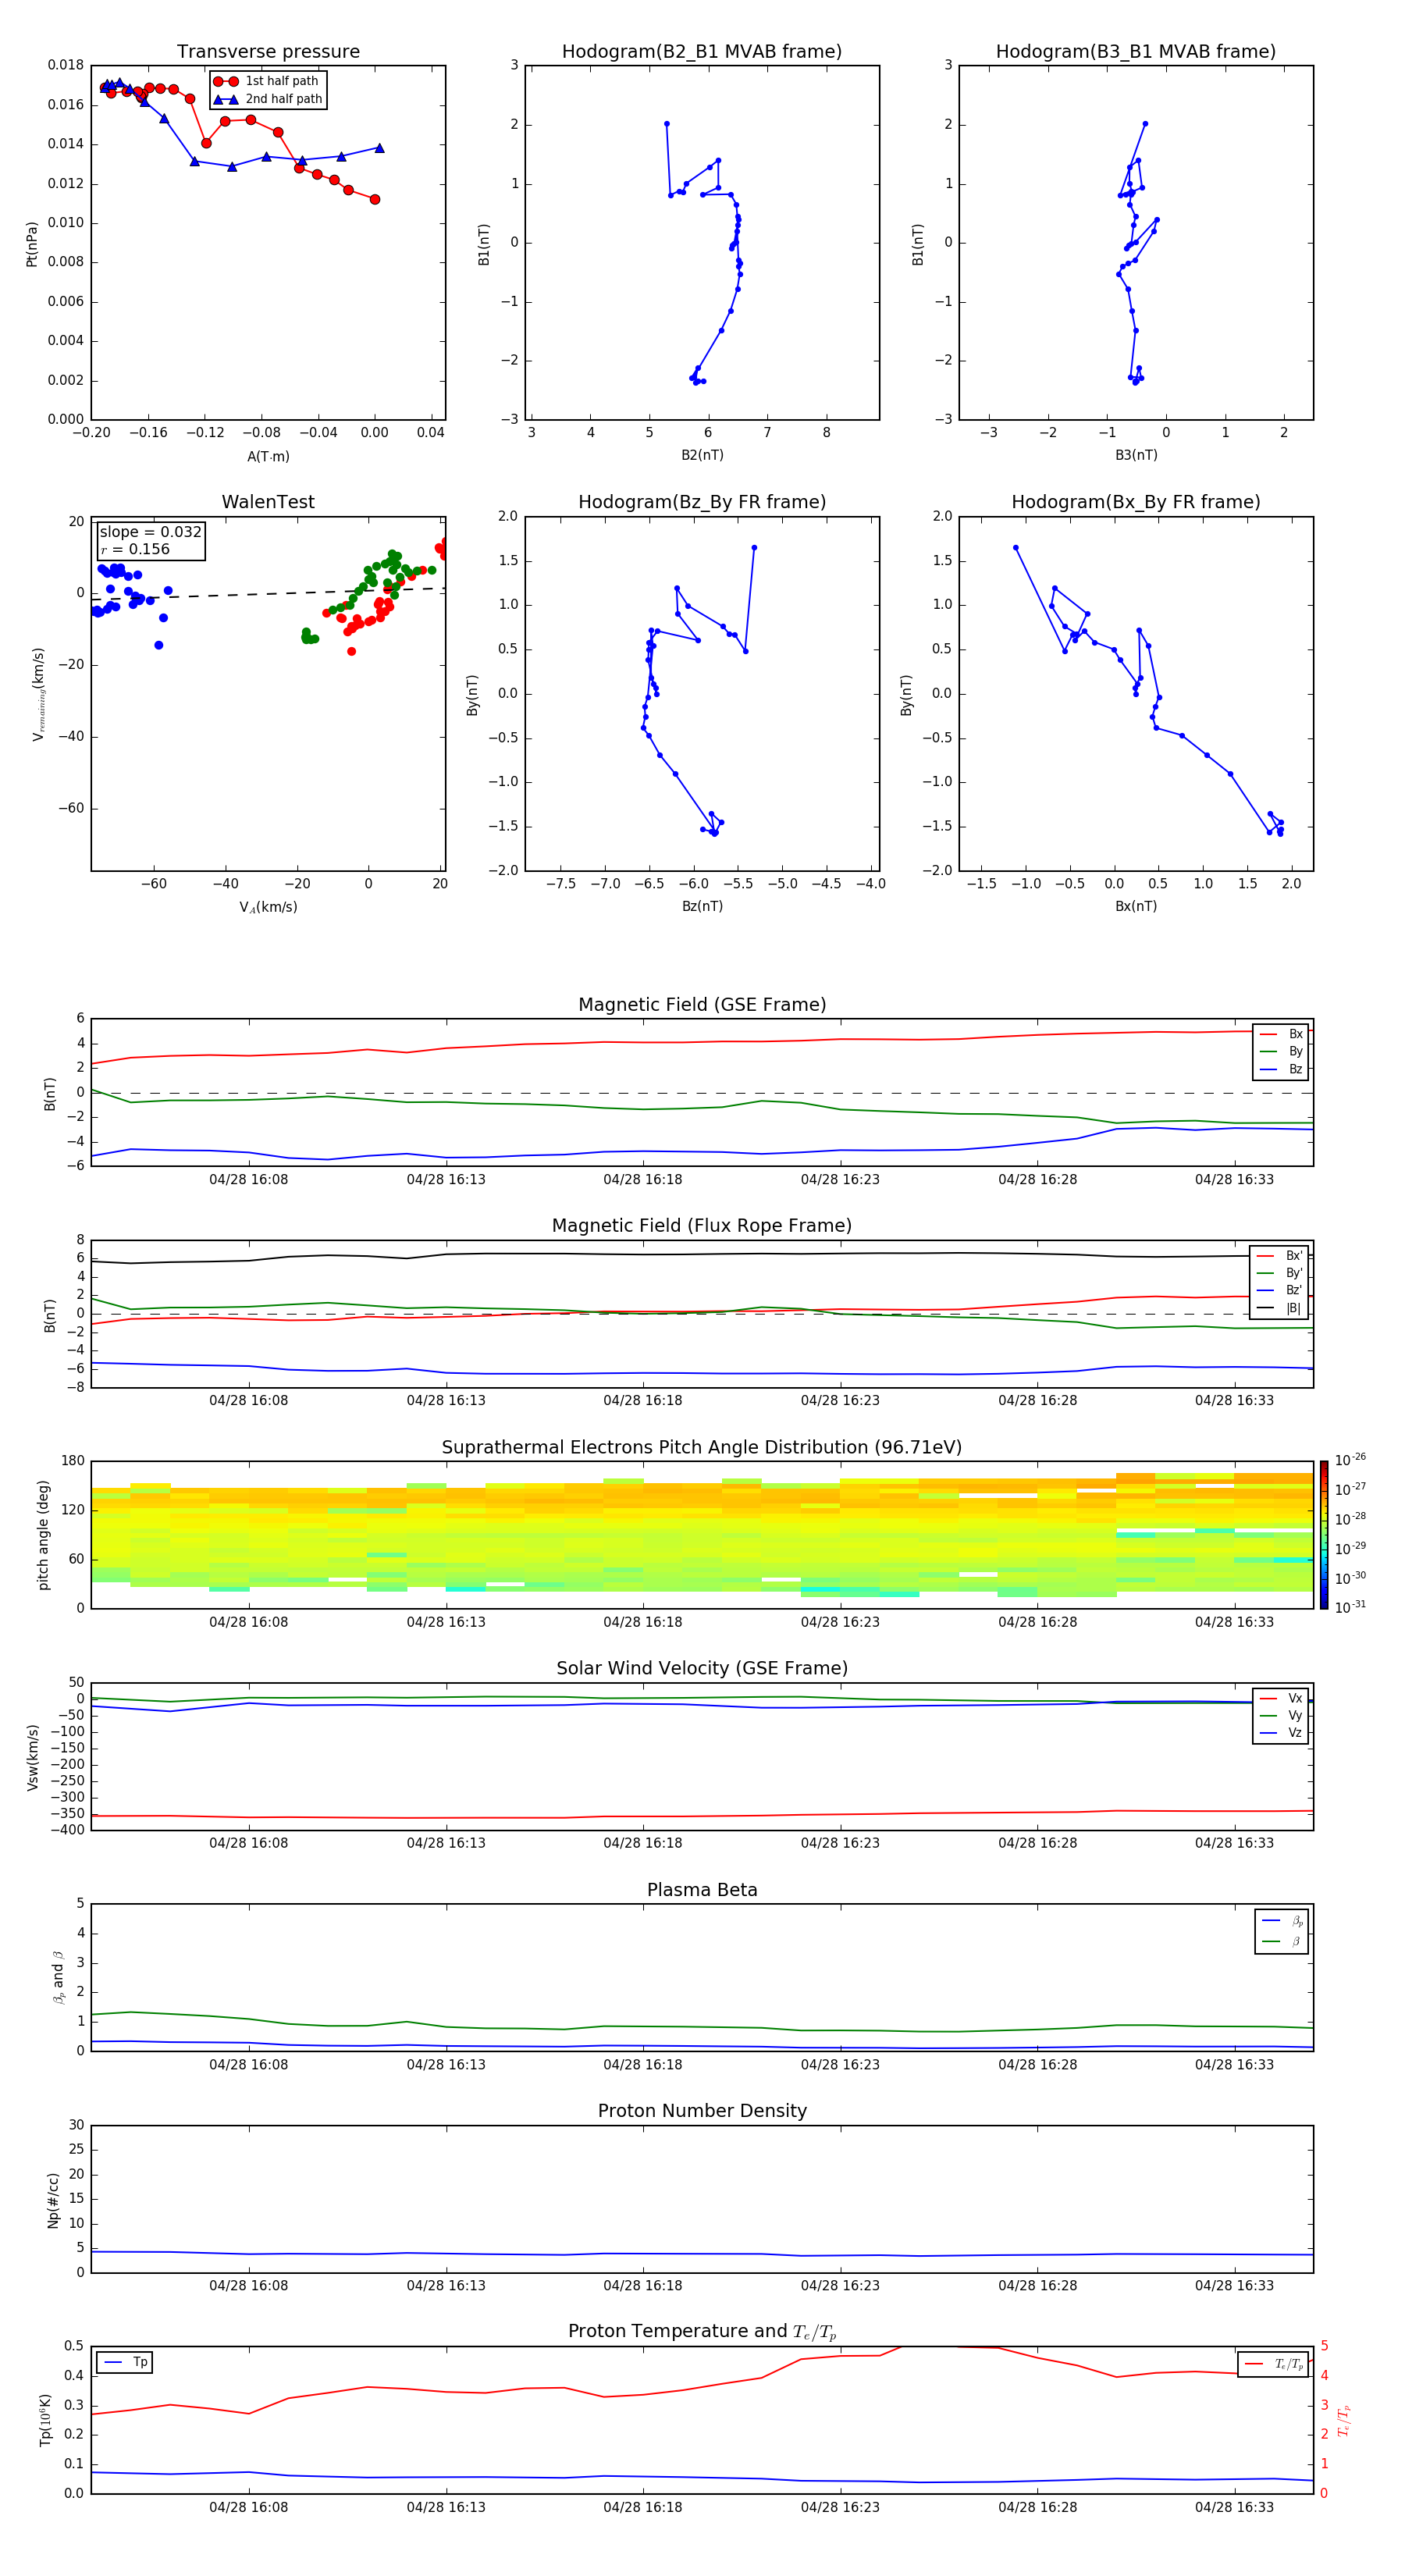
Task: Click the "Hodogram(B2_B1 MVAB frame)" title
Action: click(x=702, y=52)
